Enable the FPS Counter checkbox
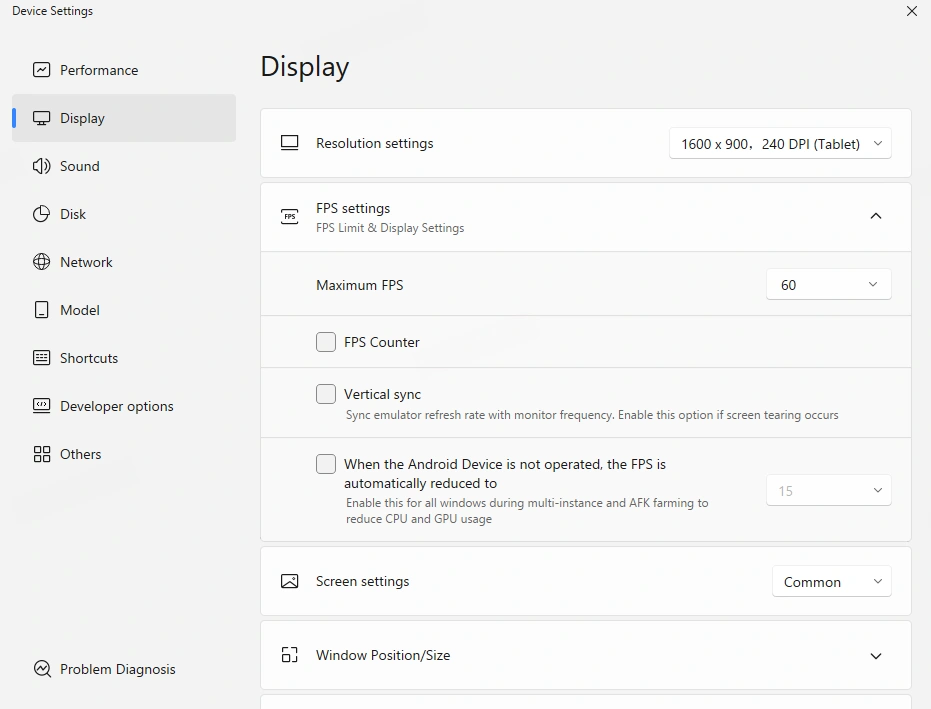 [x=326, y=342]
